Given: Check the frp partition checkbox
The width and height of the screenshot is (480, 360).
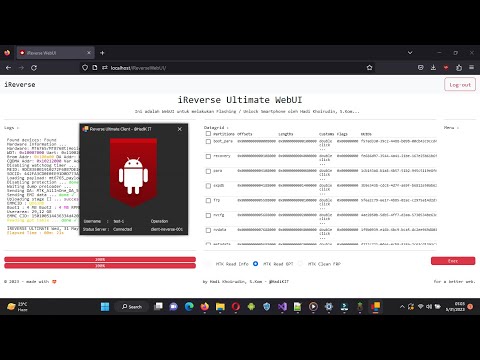Looking at the screenshot, I should 208,200.
